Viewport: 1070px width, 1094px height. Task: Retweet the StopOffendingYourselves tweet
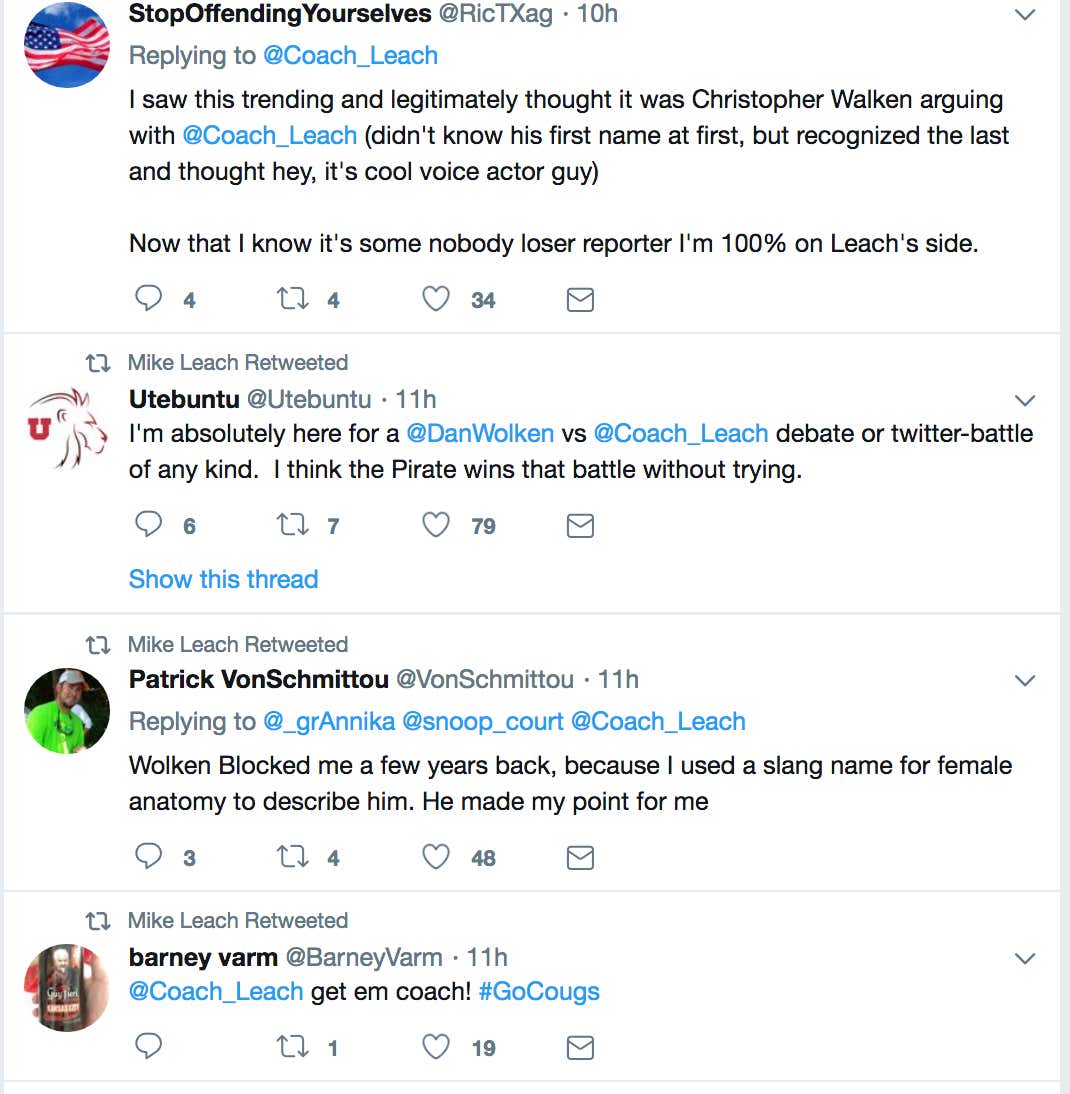pyautogui.click(x=293, y=299)
